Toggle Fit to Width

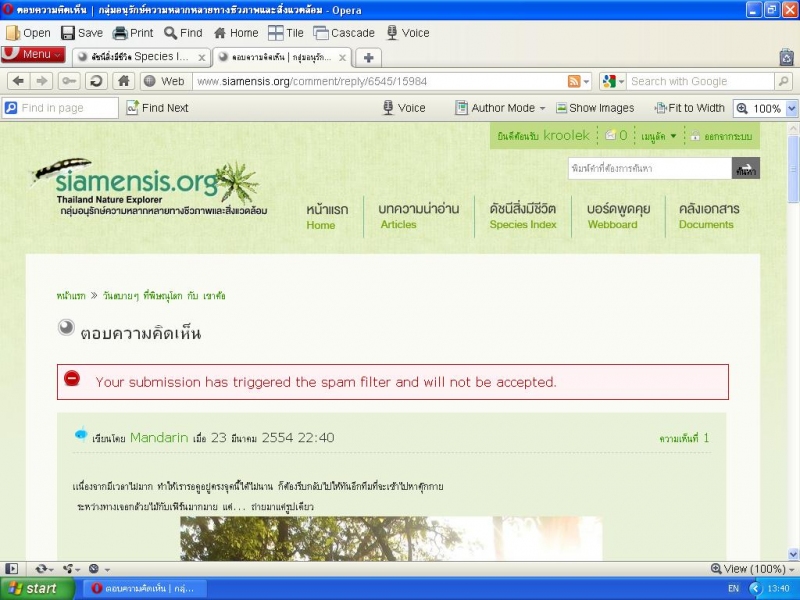pyautogui.click(x=689, y=108)
